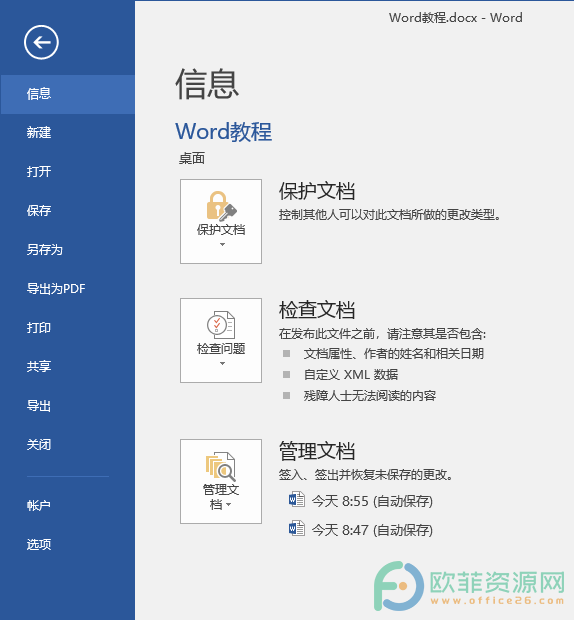
Task: Expand the 保护文档 dropdown arrow
Action: point(222,244)
